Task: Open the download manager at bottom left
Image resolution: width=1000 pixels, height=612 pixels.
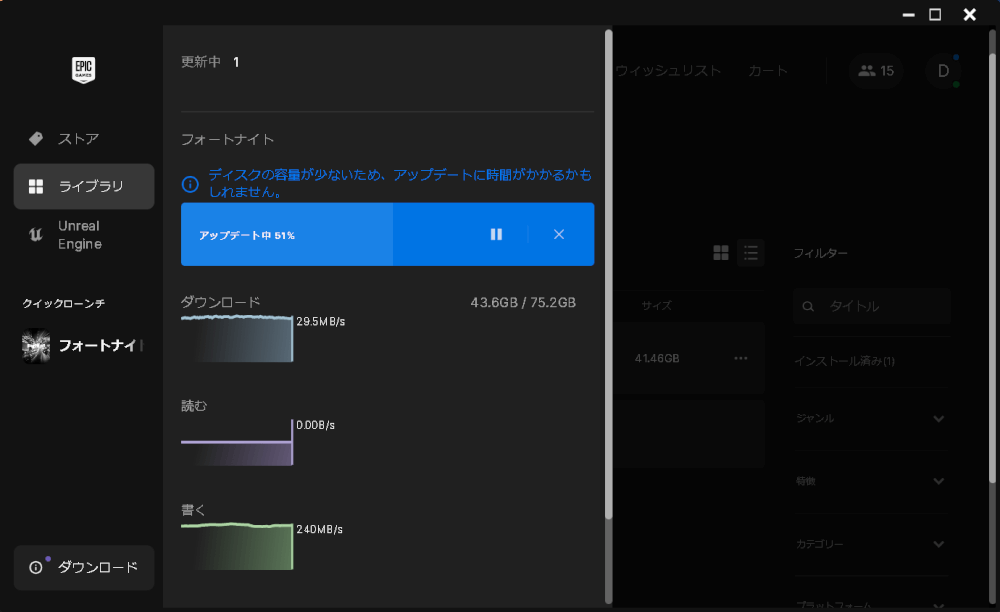Action: [x=84, y=567]
